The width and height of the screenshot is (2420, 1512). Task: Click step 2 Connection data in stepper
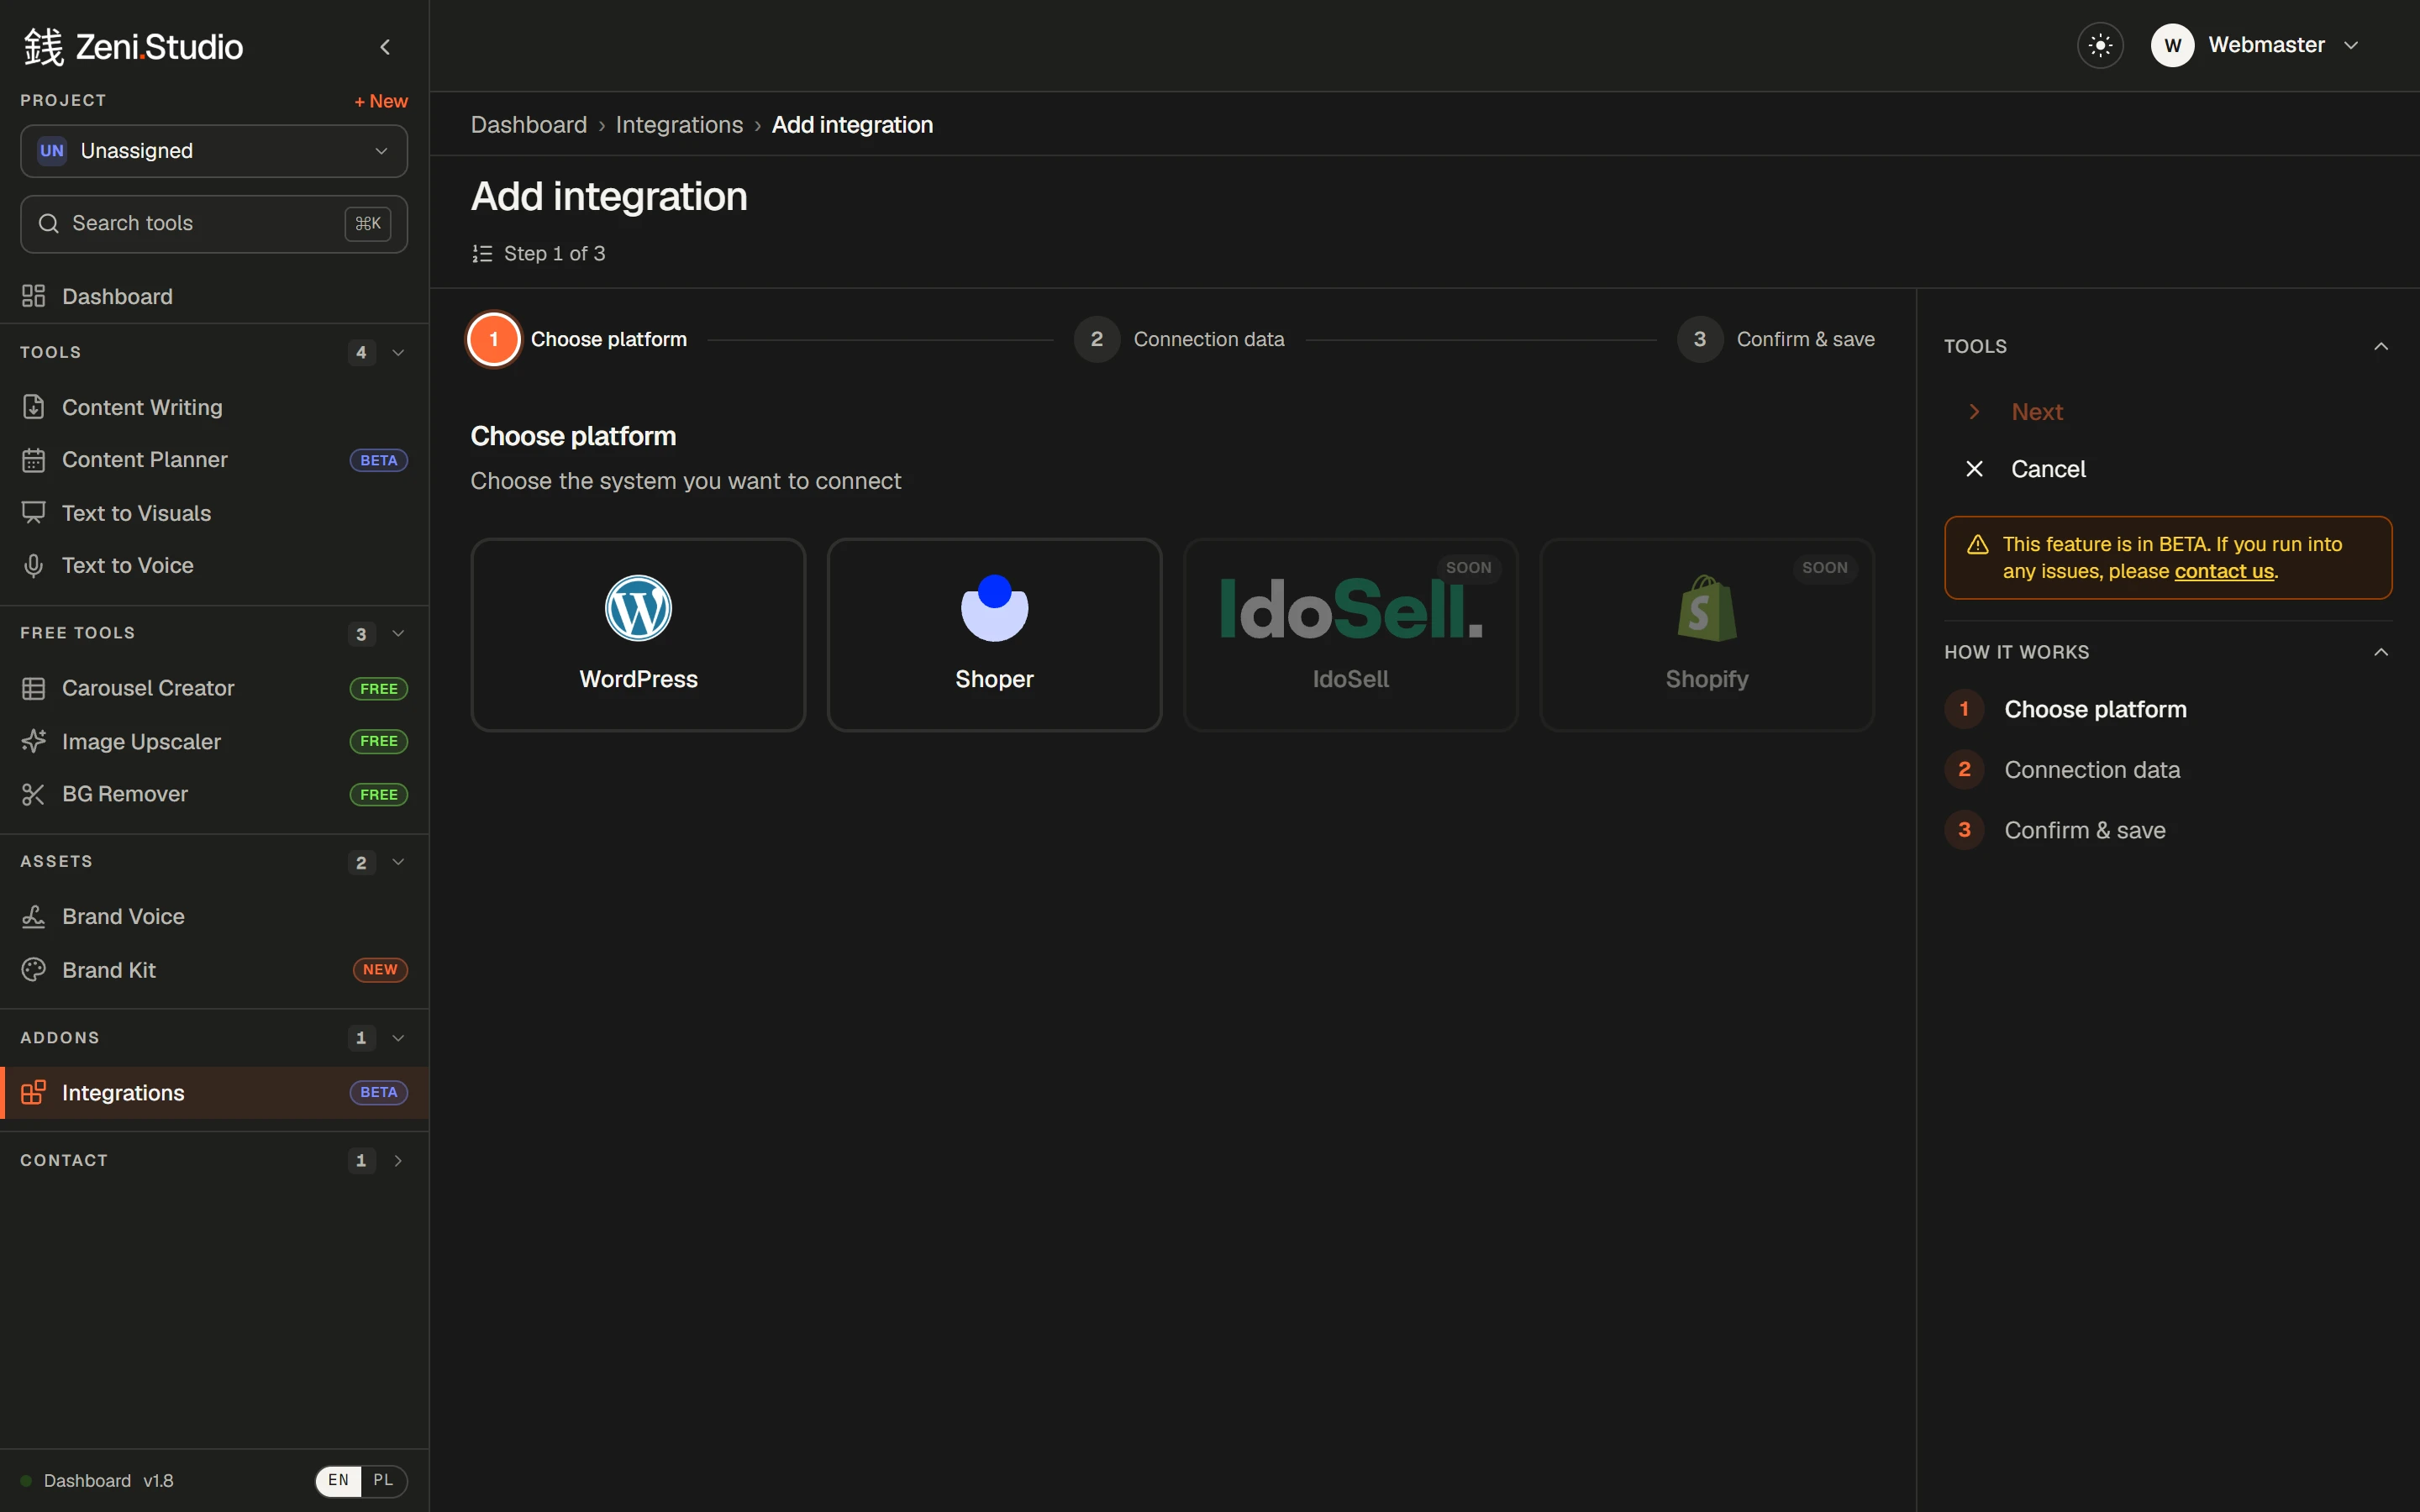[x=1179, y=339]
